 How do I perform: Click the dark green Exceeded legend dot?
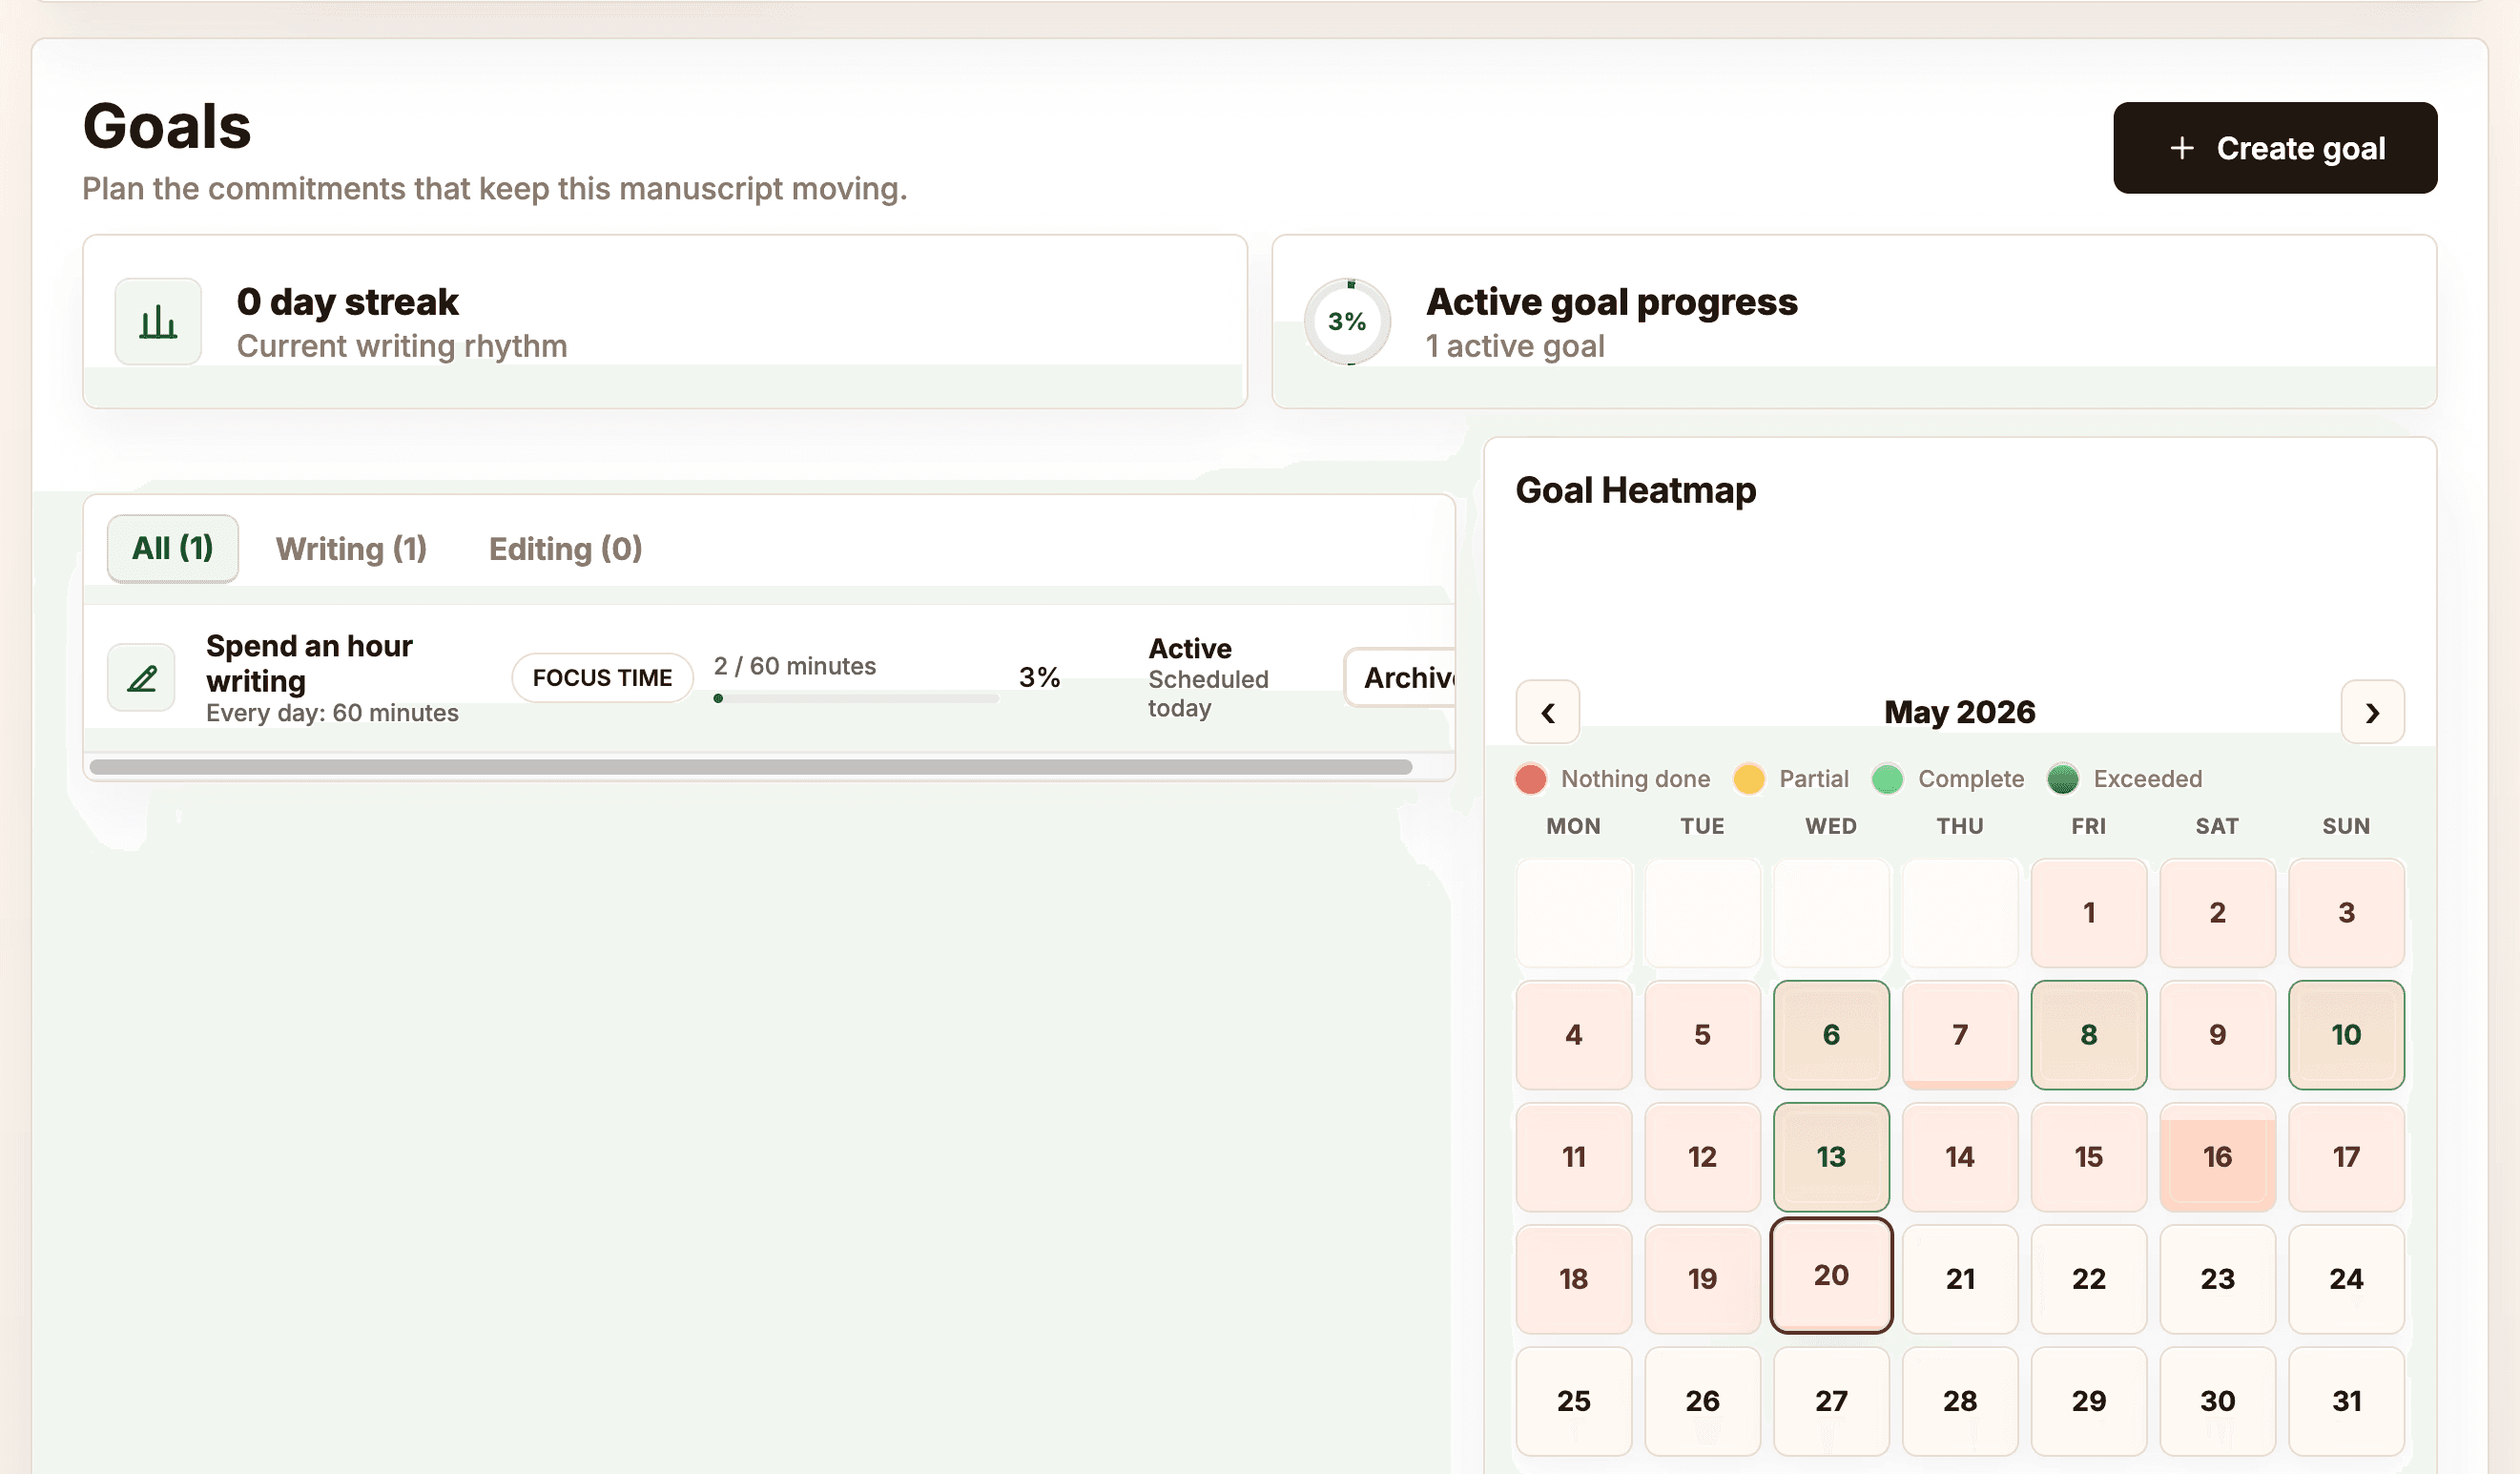tap(2062, 778)
